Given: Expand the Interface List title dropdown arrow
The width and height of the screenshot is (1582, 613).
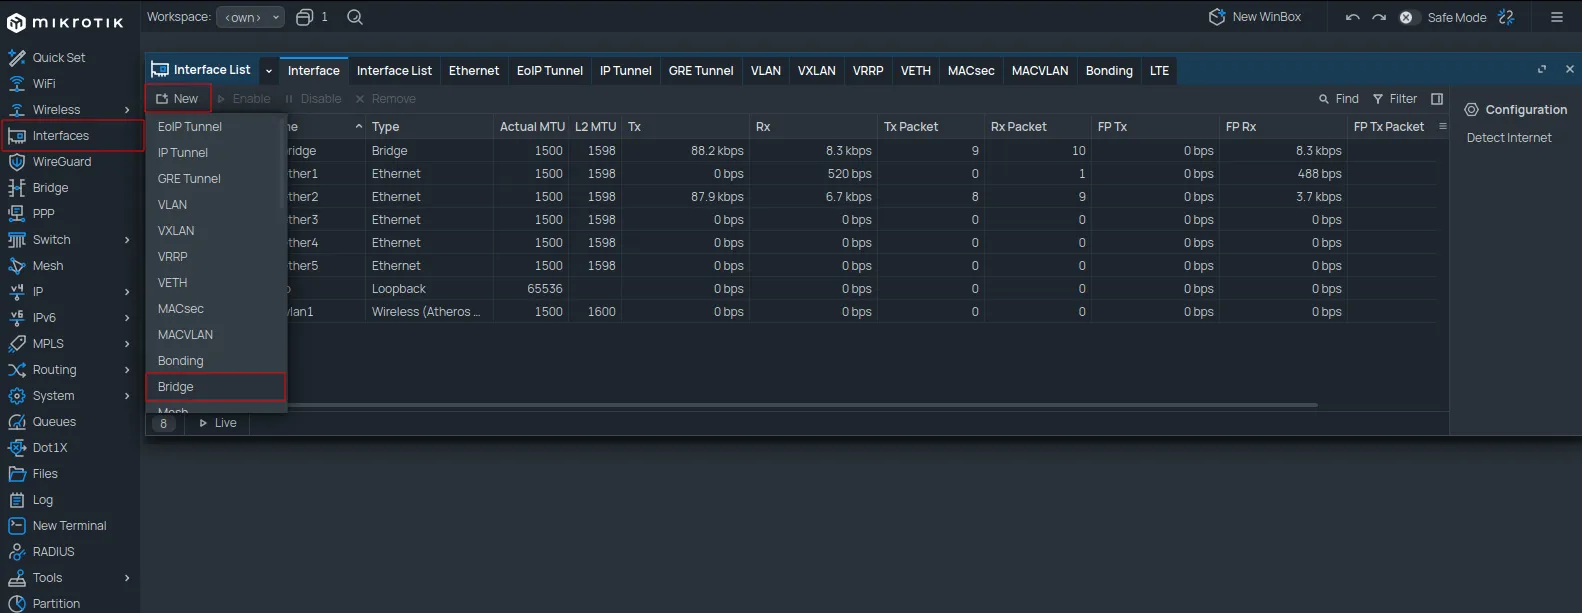Looking at the screenshot, I should pyautogui.click(x=269, y=71).
